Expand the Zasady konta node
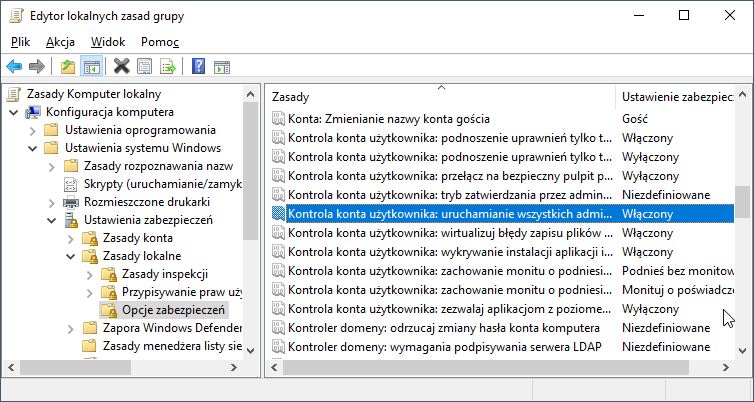This screenshot has height=402, width=754. tap(71, 239)
